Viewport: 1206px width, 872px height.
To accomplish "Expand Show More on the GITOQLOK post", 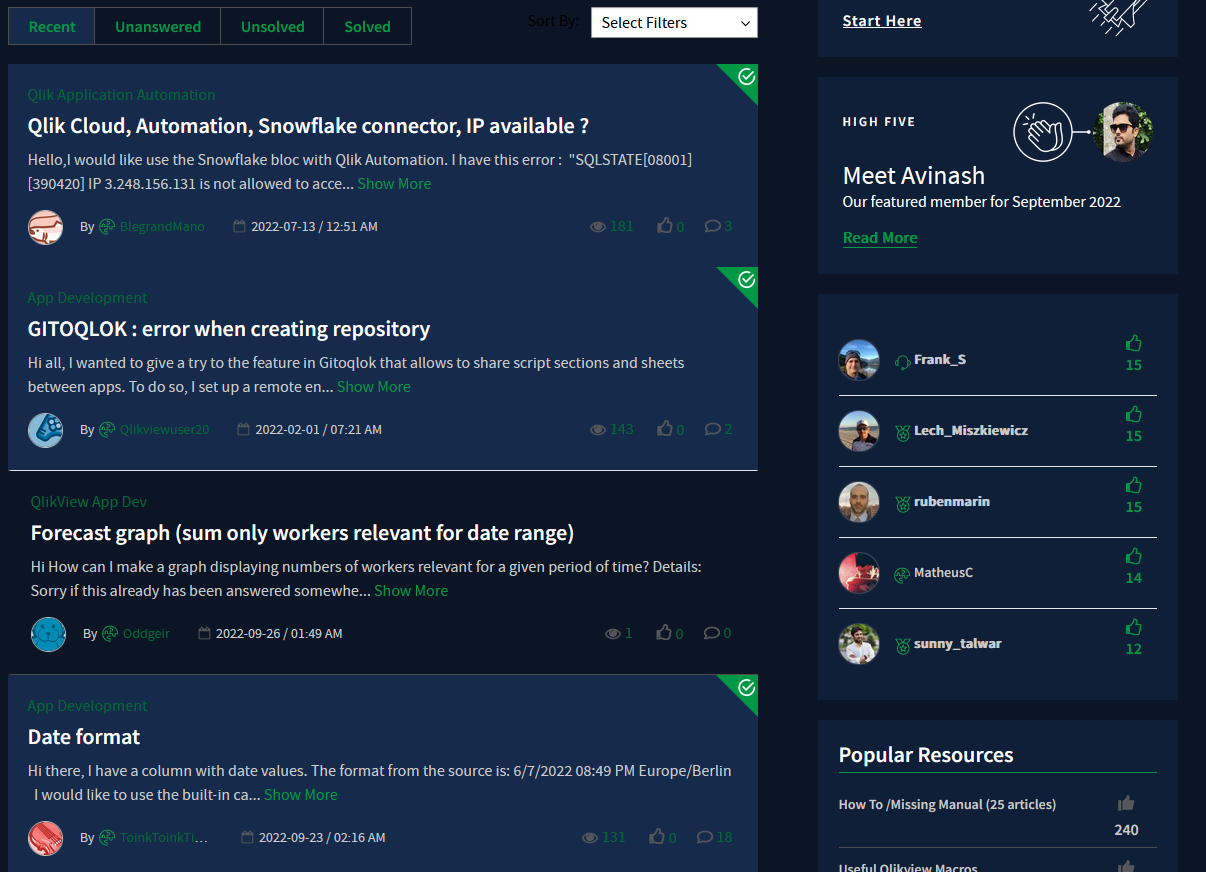I will [373, 387].
